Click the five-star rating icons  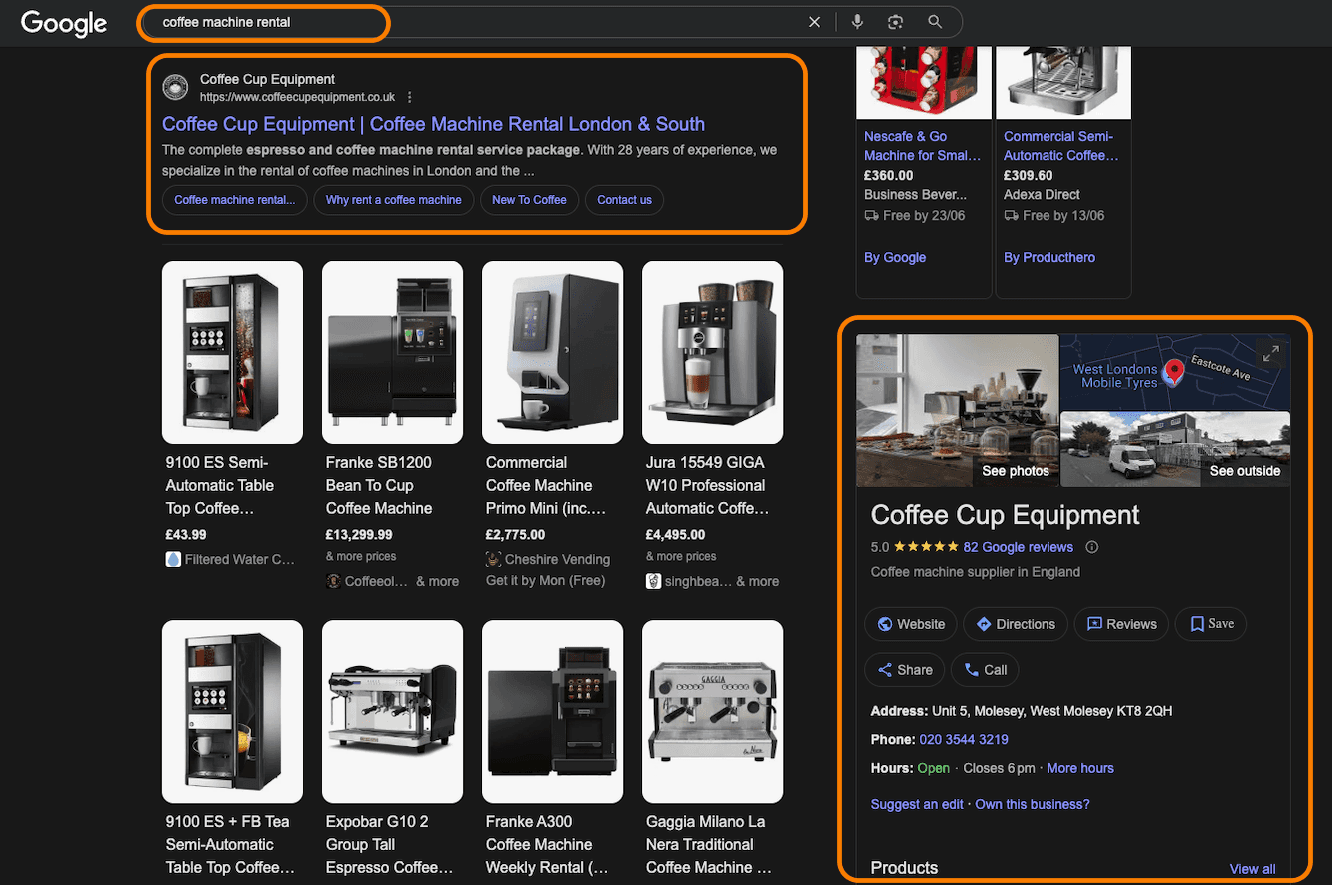[x=925, y=547]
